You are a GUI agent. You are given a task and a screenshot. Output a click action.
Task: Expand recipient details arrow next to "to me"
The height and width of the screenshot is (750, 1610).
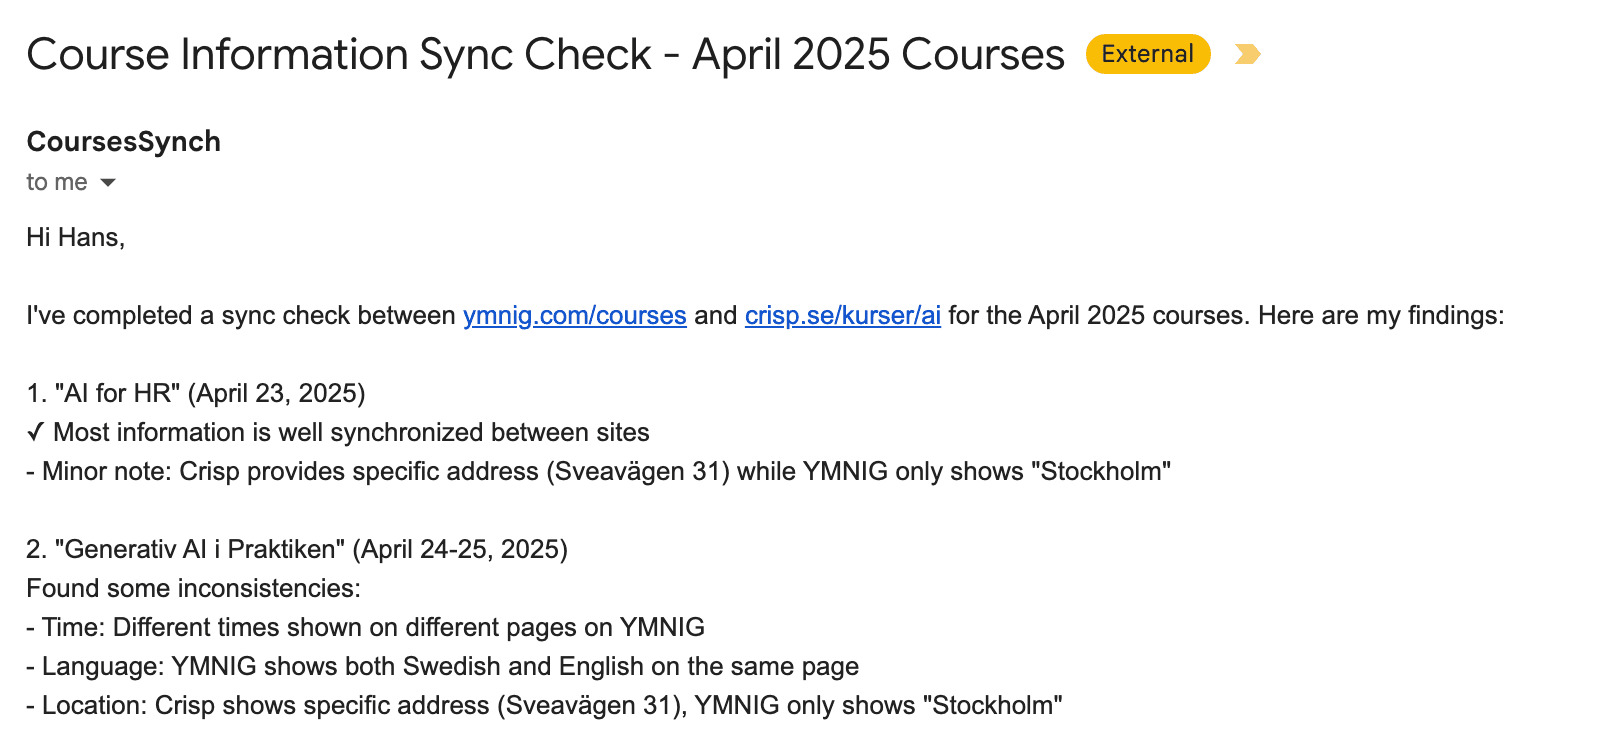click(x=108, y=182)
